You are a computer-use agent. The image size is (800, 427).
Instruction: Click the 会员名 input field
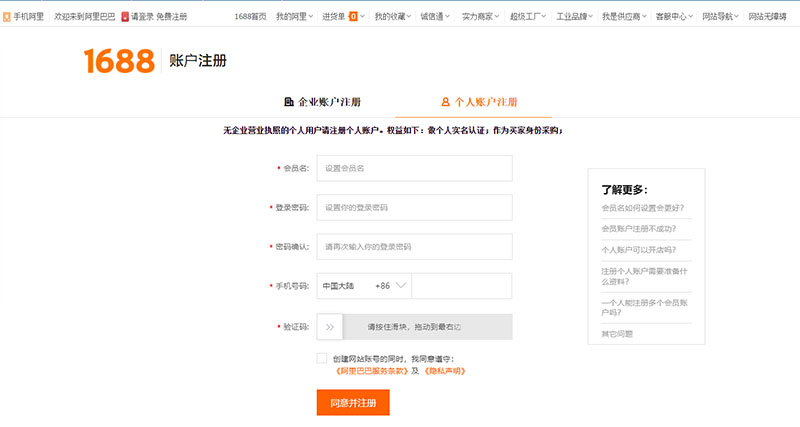click(414, 168)
